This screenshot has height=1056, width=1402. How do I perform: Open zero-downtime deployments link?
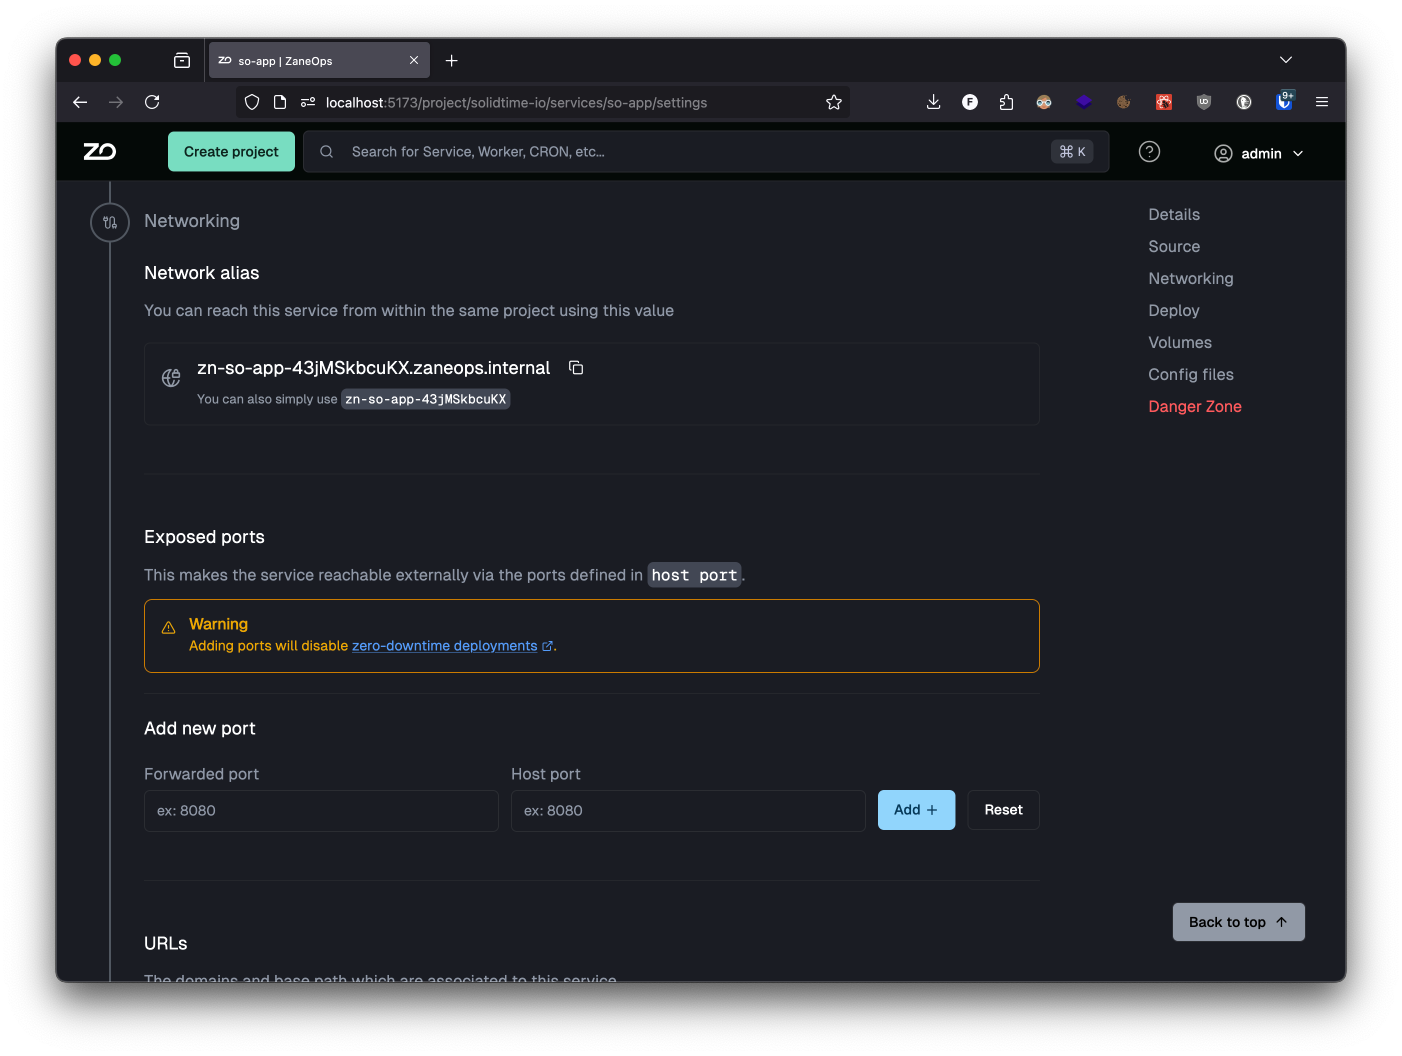[x=452, y=646]
